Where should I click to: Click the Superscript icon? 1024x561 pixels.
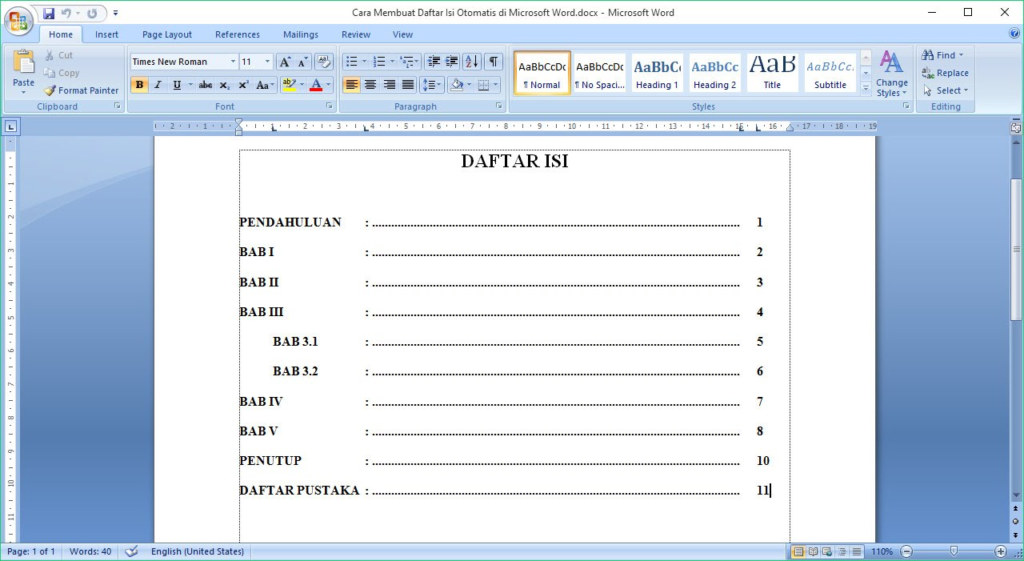(x=243, y=85)
